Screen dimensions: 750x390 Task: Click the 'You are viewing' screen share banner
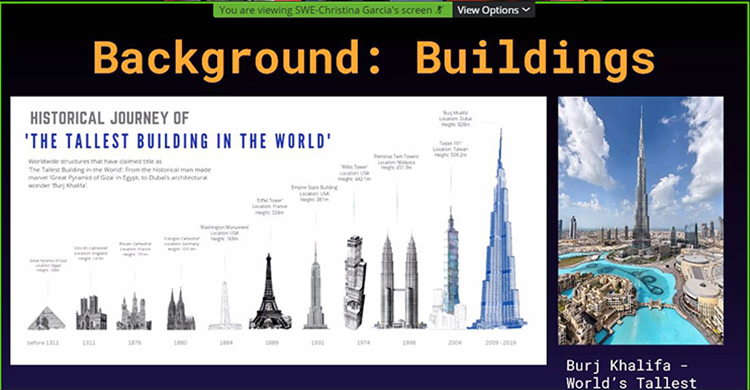point(332,10)
